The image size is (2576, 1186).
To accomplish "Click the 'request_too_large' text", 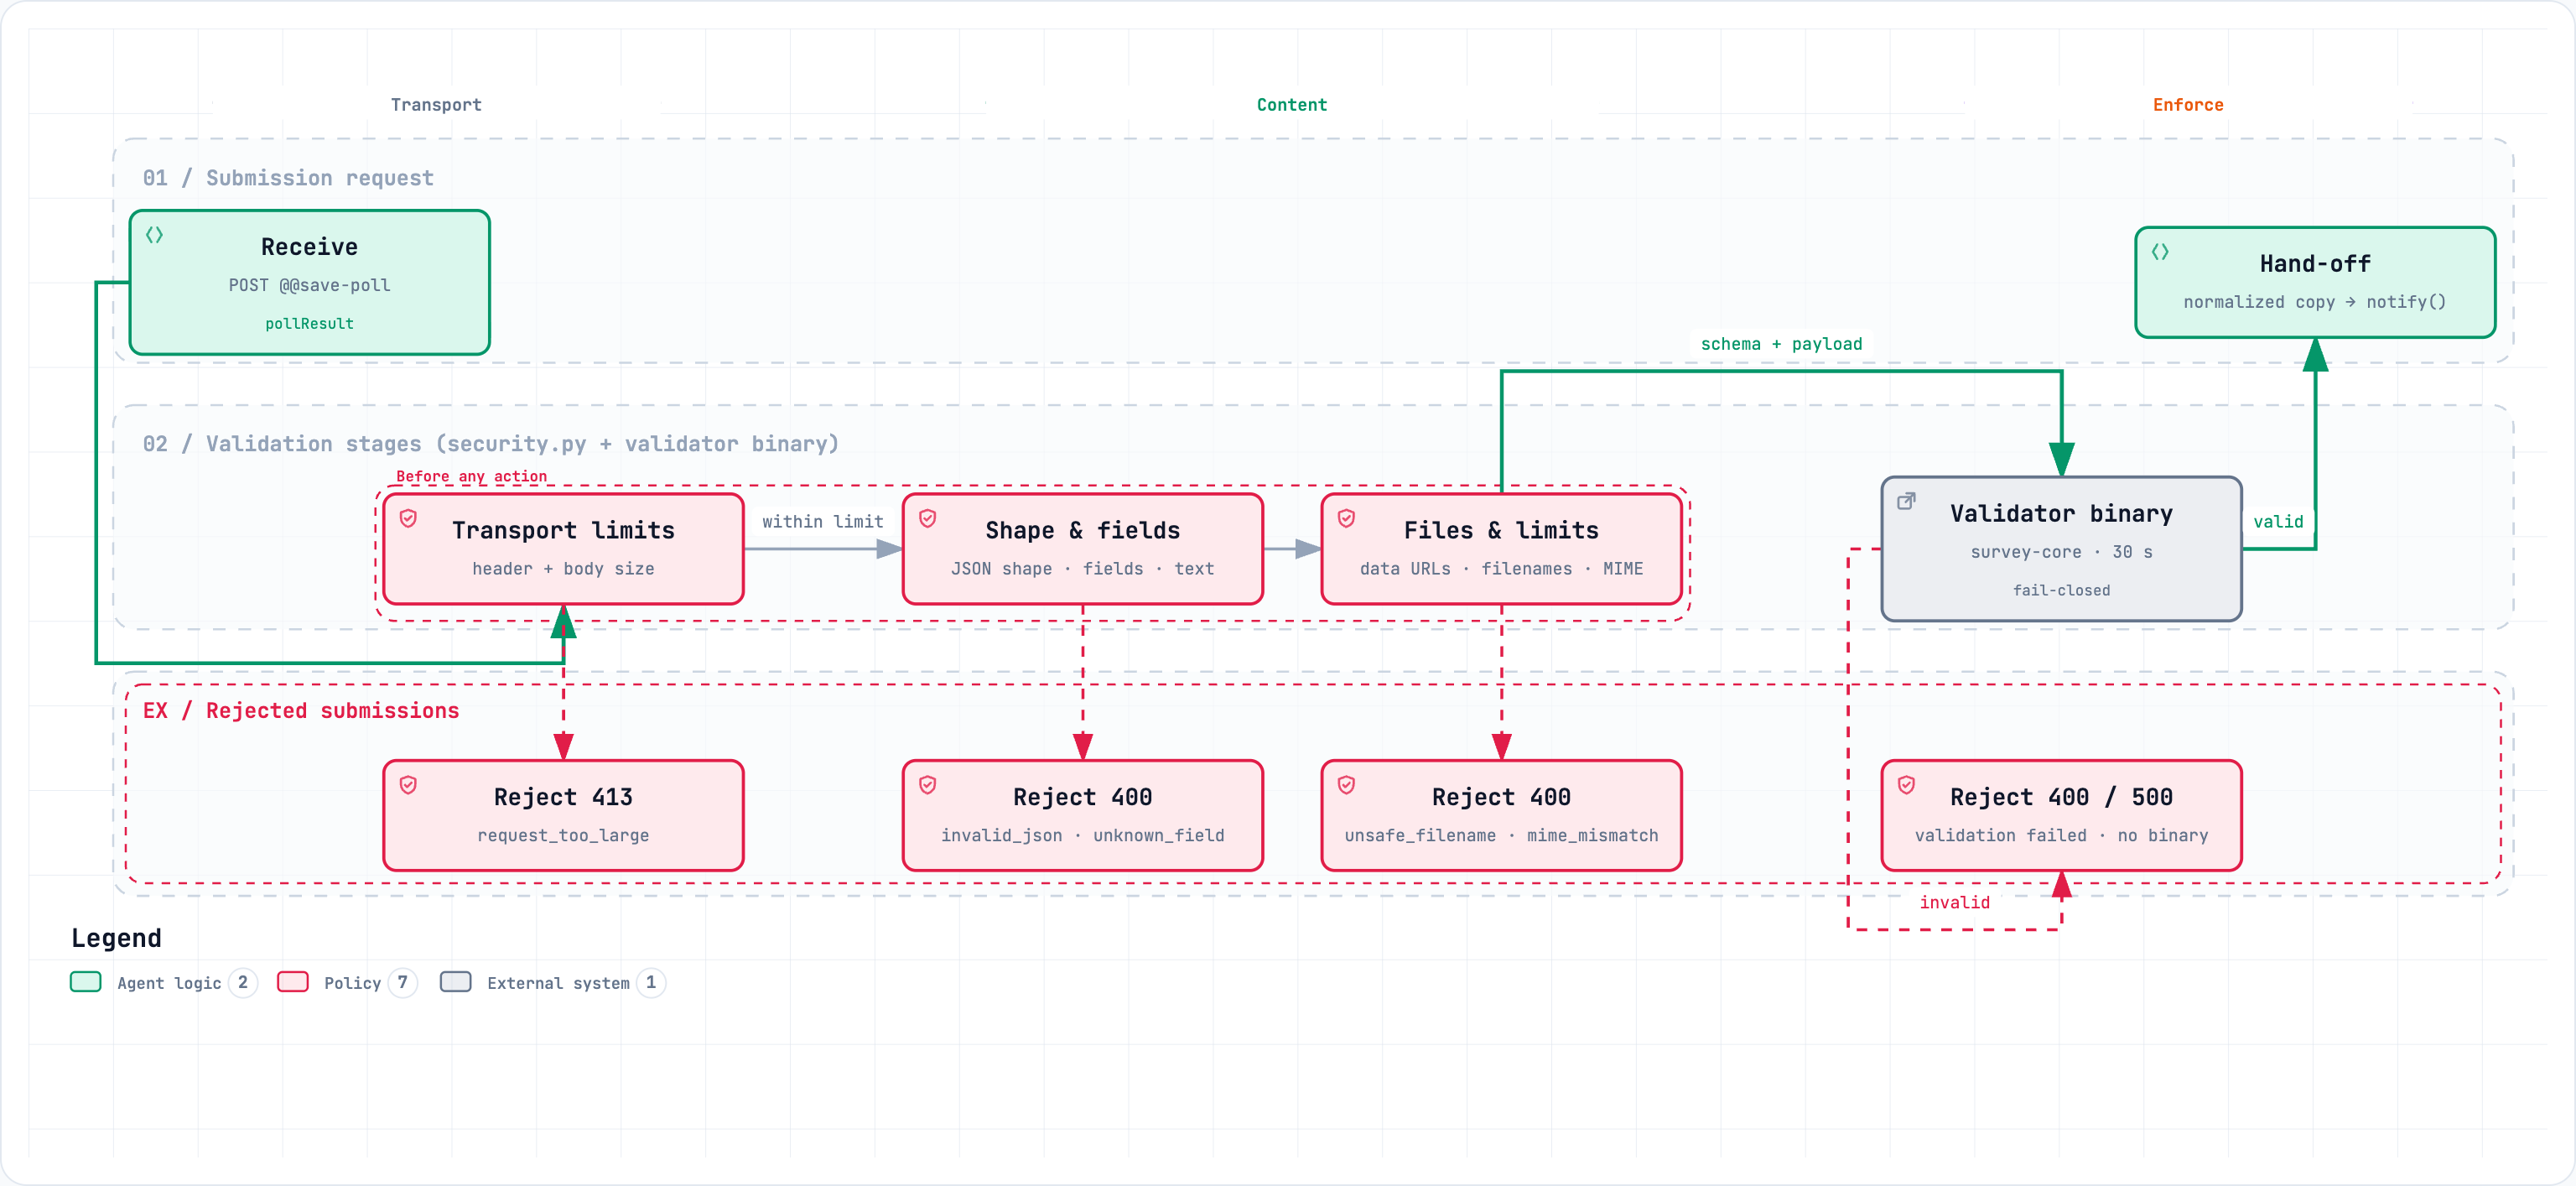I will point(563,836).
